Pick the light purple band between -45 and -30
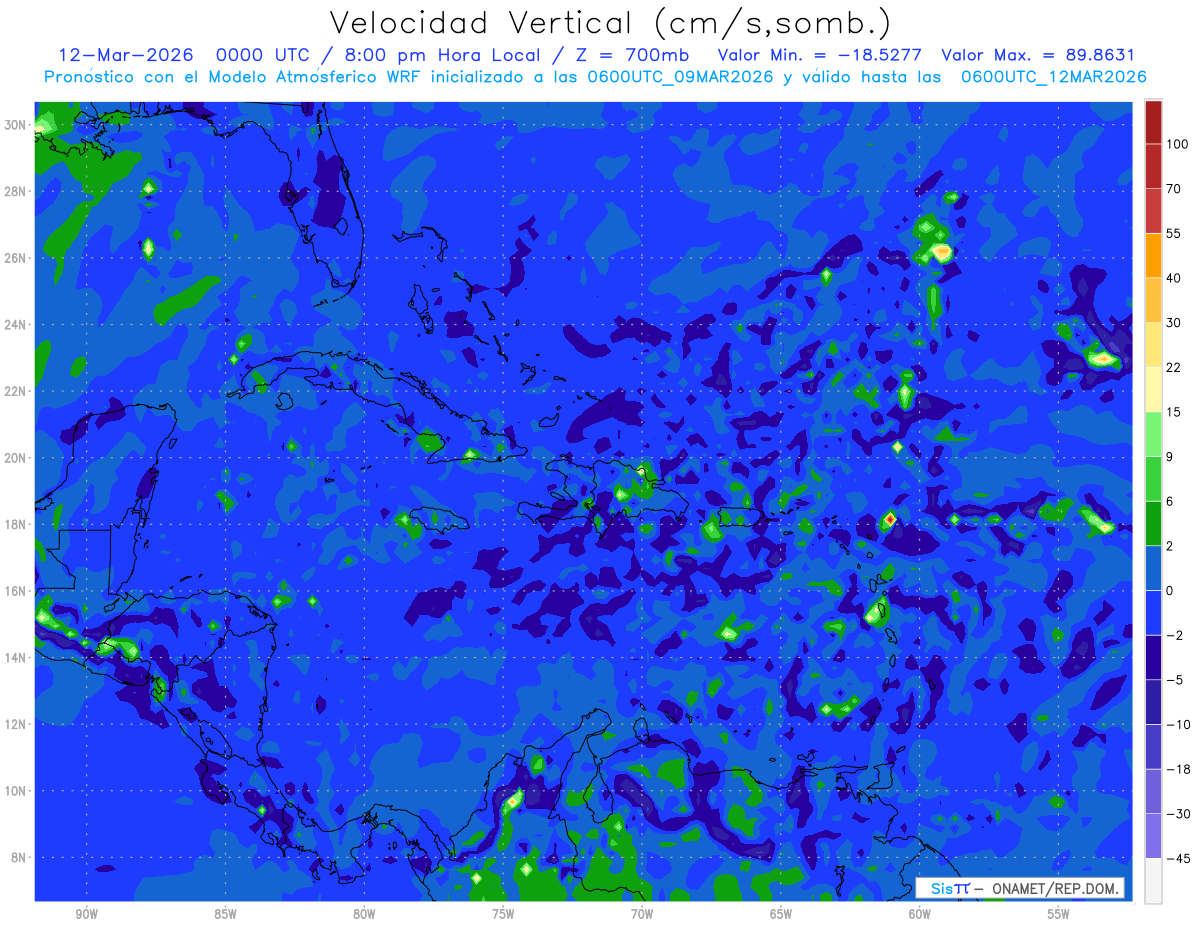The height and width of the screenshot is (927, 1200). coord(1153,836)
